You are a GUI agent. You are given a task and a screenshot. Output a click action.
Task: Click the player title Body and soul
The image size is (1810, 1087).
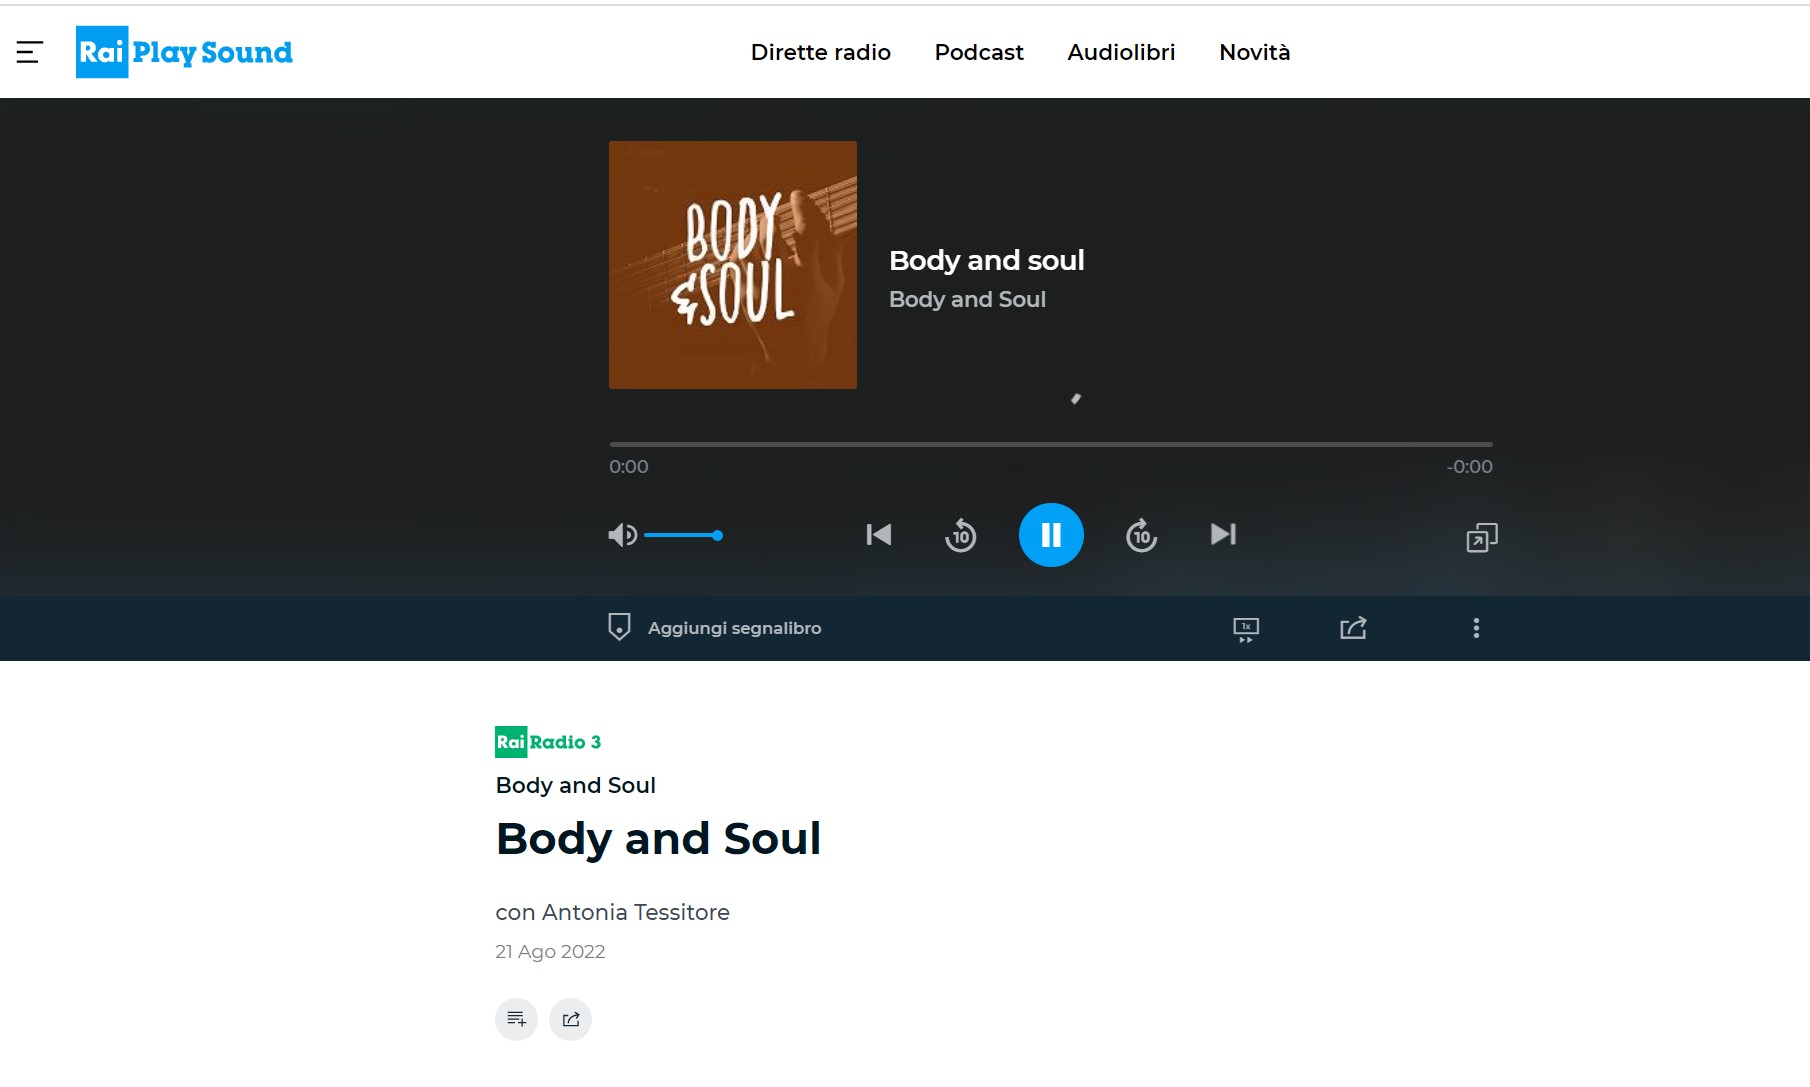click(987, 260)
